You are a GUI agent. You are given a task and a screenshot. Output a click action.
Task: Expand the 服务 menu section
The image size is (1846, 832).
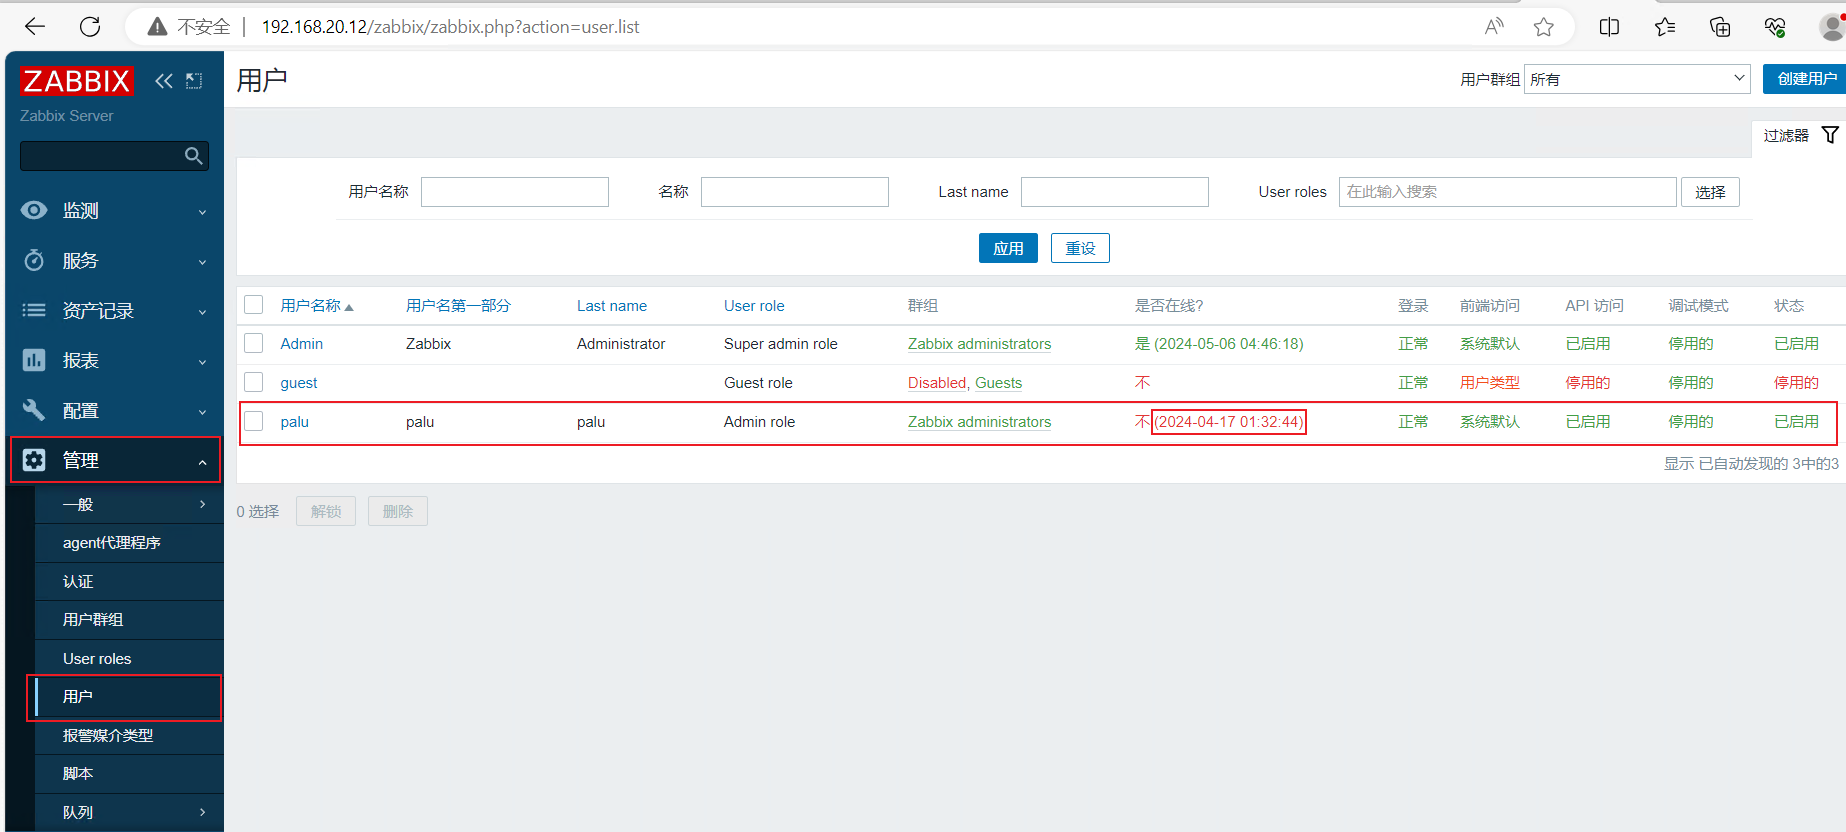114,260
